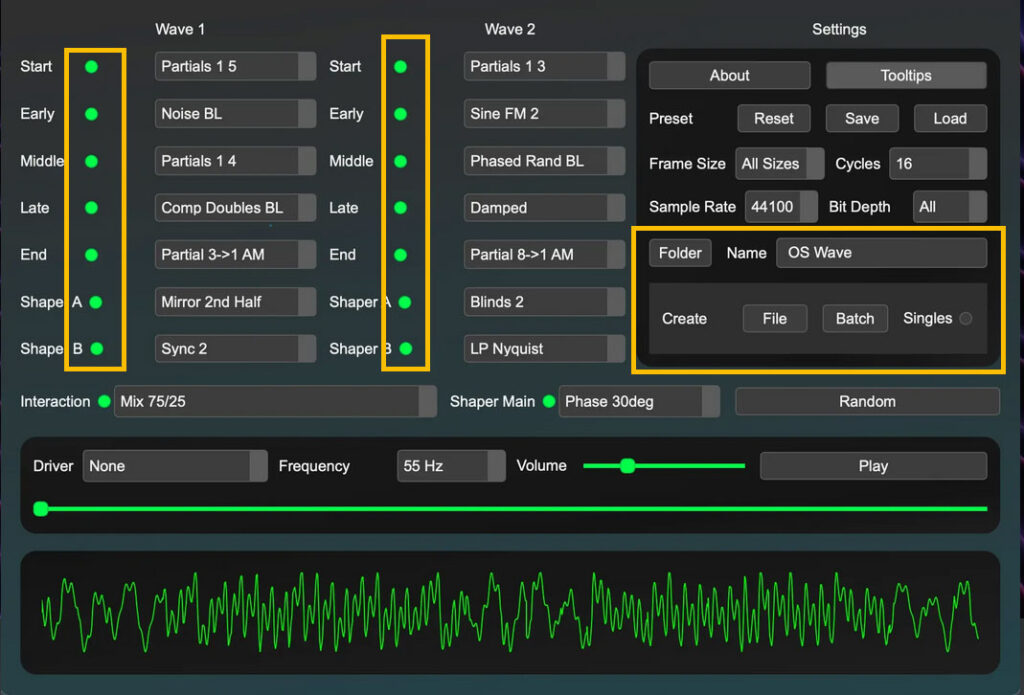Image resolution: width=1024 pixels, height=695 pixels.
Task: Click the Name field showing OS Wave
Action: pos(881,253)
